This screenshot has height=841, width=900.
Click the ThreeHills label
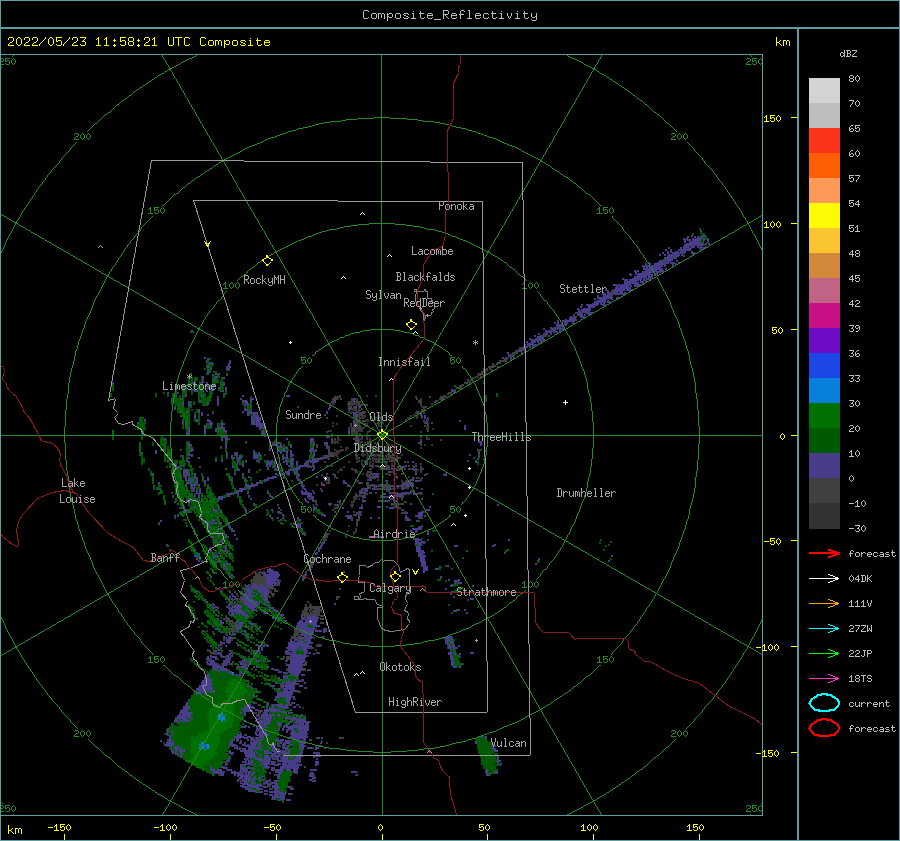[x=501, y=437]
